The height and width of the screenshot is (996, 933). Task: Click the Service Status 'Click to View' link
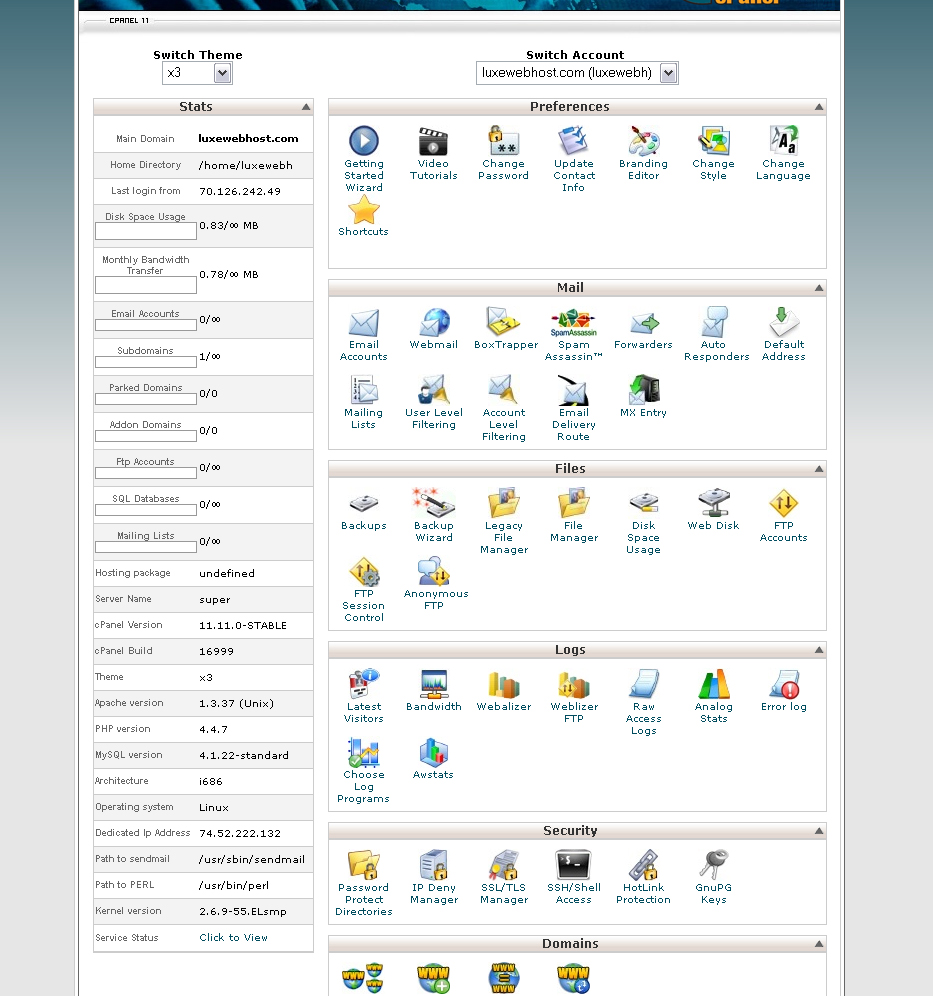pyautogui.click(x=233, y=938)
